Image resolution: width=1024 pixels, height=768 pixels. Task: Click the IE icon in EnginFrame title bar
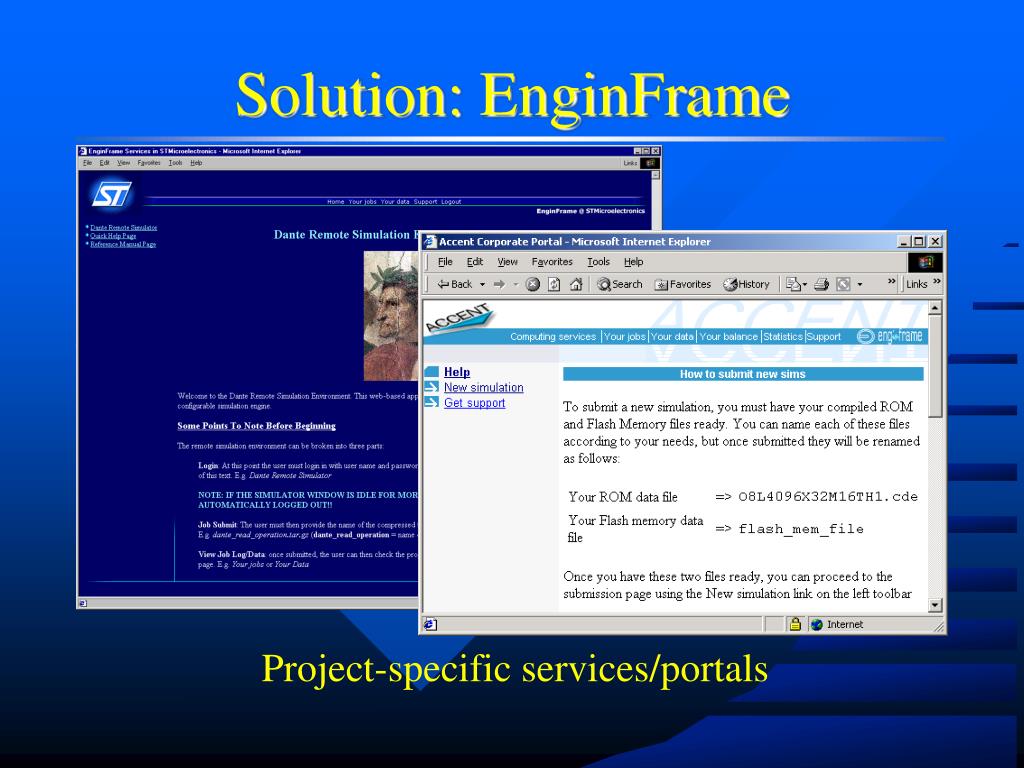click(x=83, y=151)
